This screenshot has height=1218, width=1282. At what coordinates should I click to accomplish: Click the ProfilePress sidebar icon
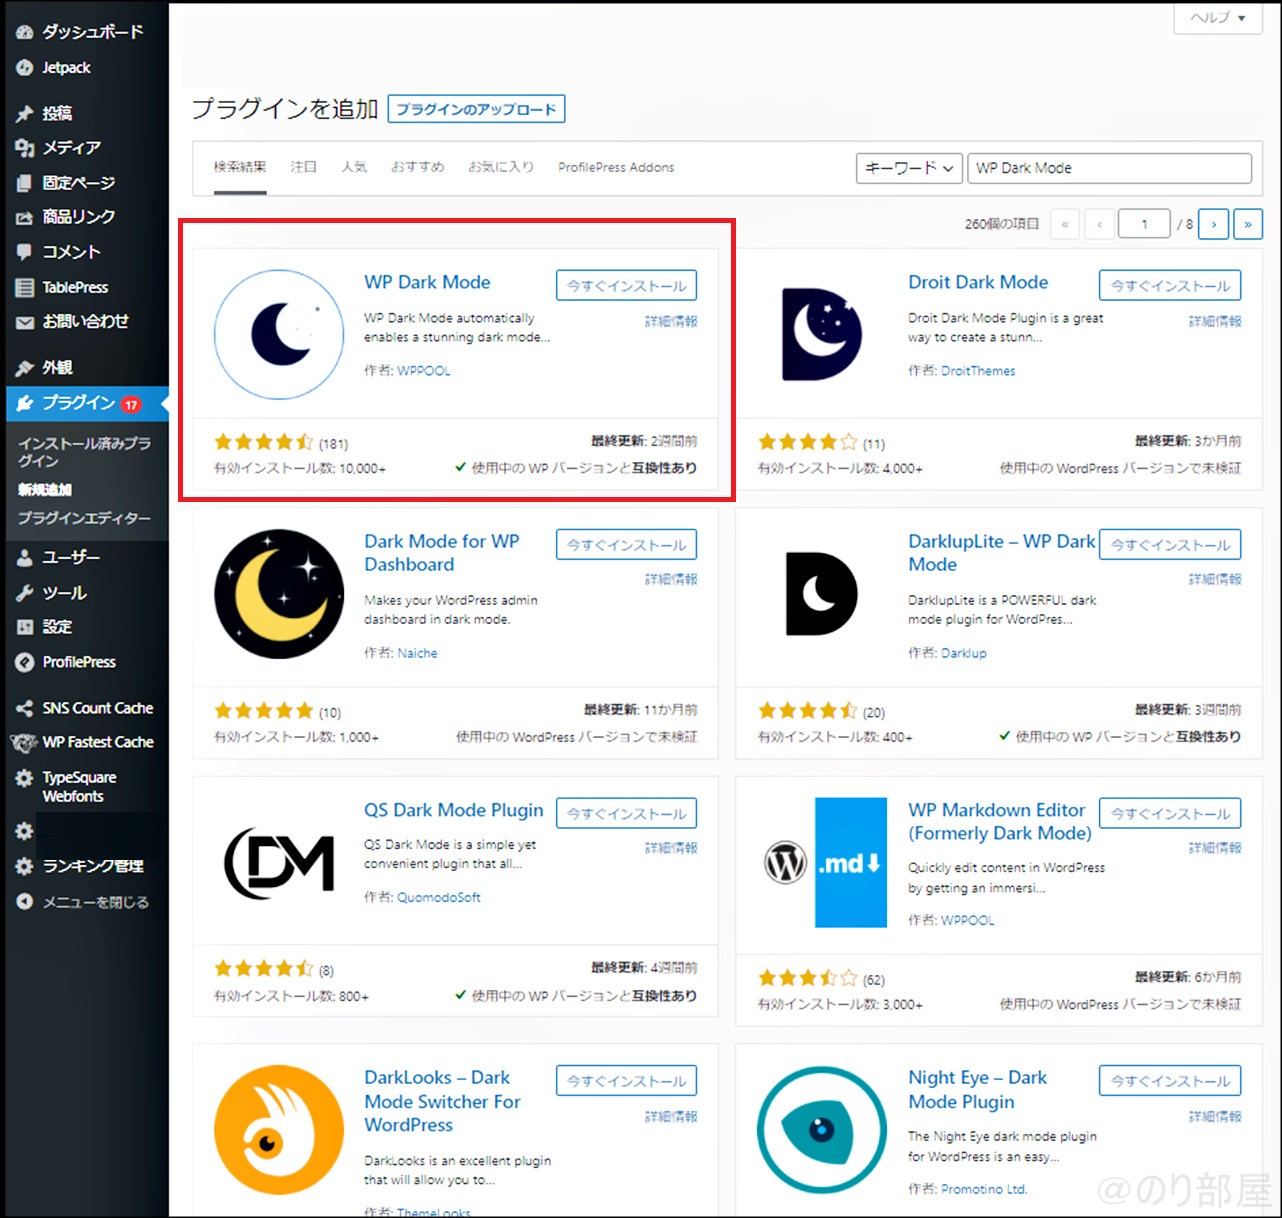[x=25, y=662]
